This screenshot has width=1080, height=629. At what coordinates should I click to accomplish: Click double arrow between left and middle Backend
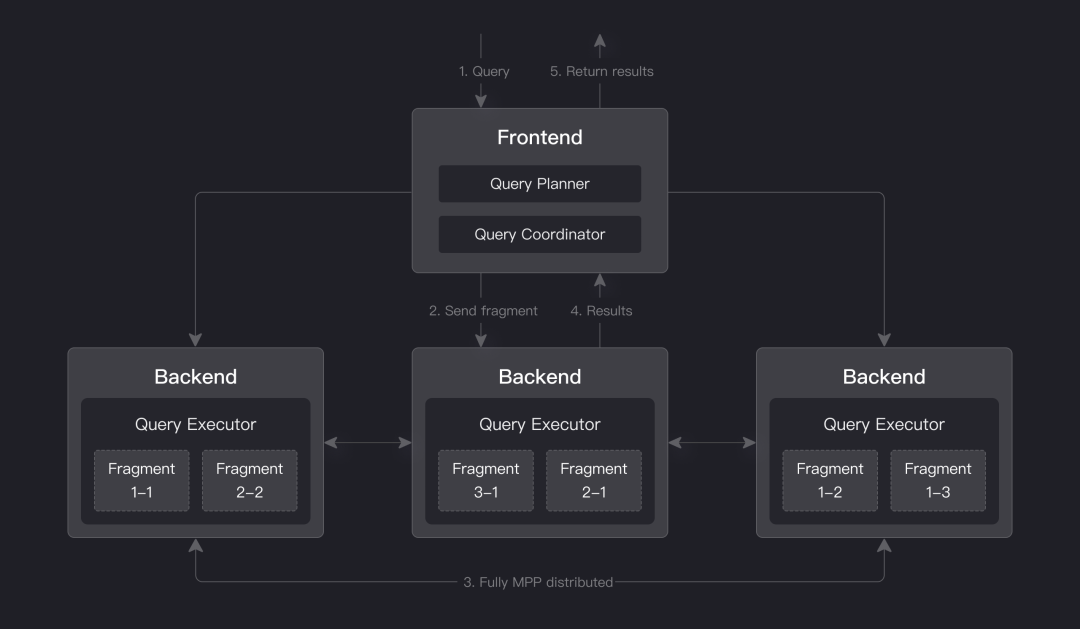click(x=368, y=442)
